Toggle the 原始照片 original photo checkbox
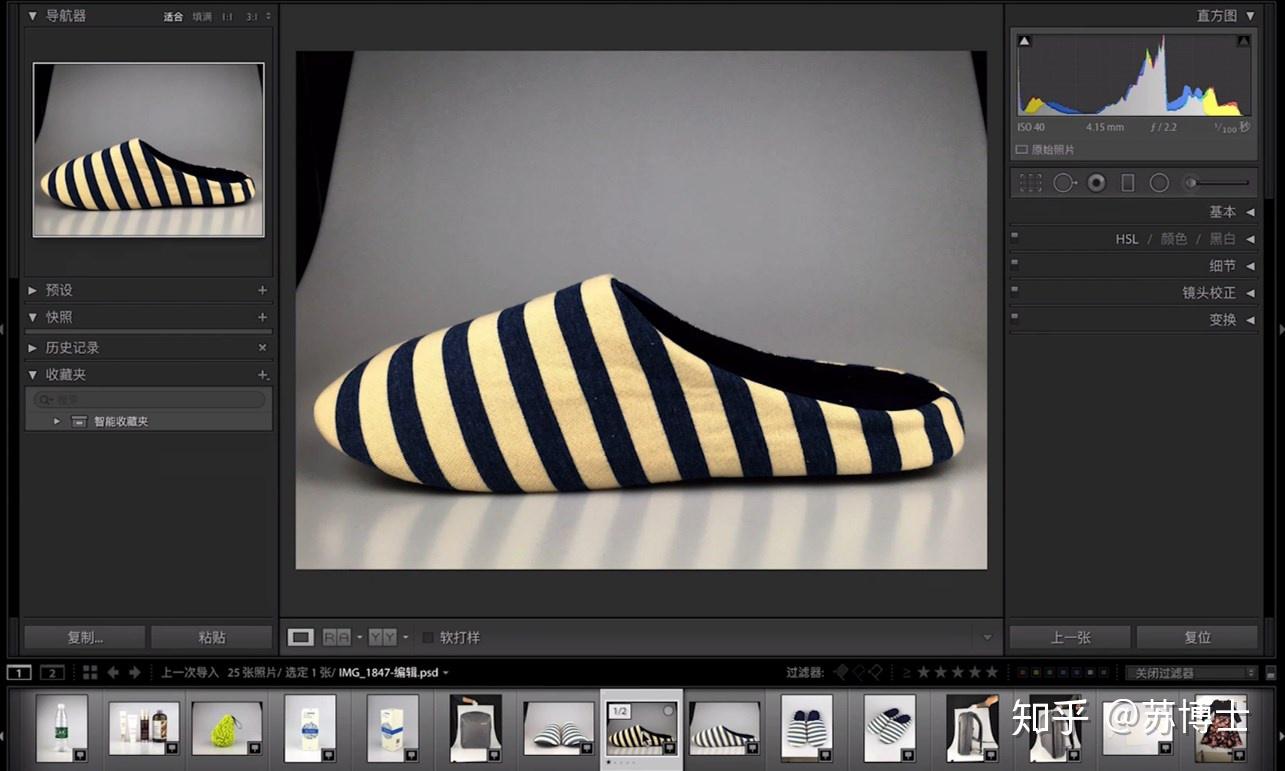This screenshot has width=1285, height=771. pyautogui.click(x=1022, y=149)
